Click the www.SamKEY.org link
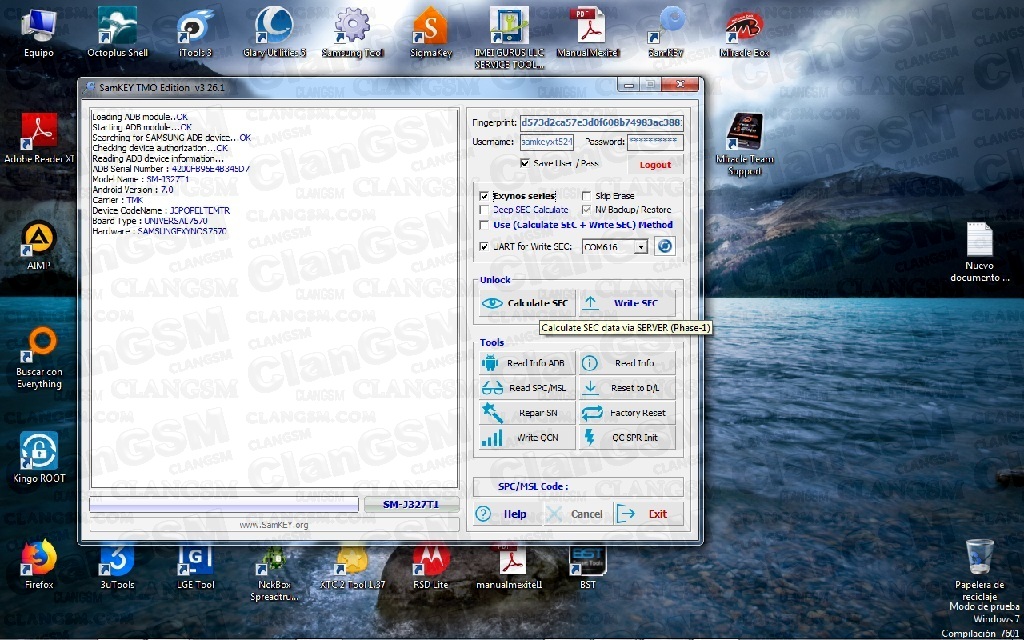This screenshot has width=1024, height=640. tap(274, 524)
